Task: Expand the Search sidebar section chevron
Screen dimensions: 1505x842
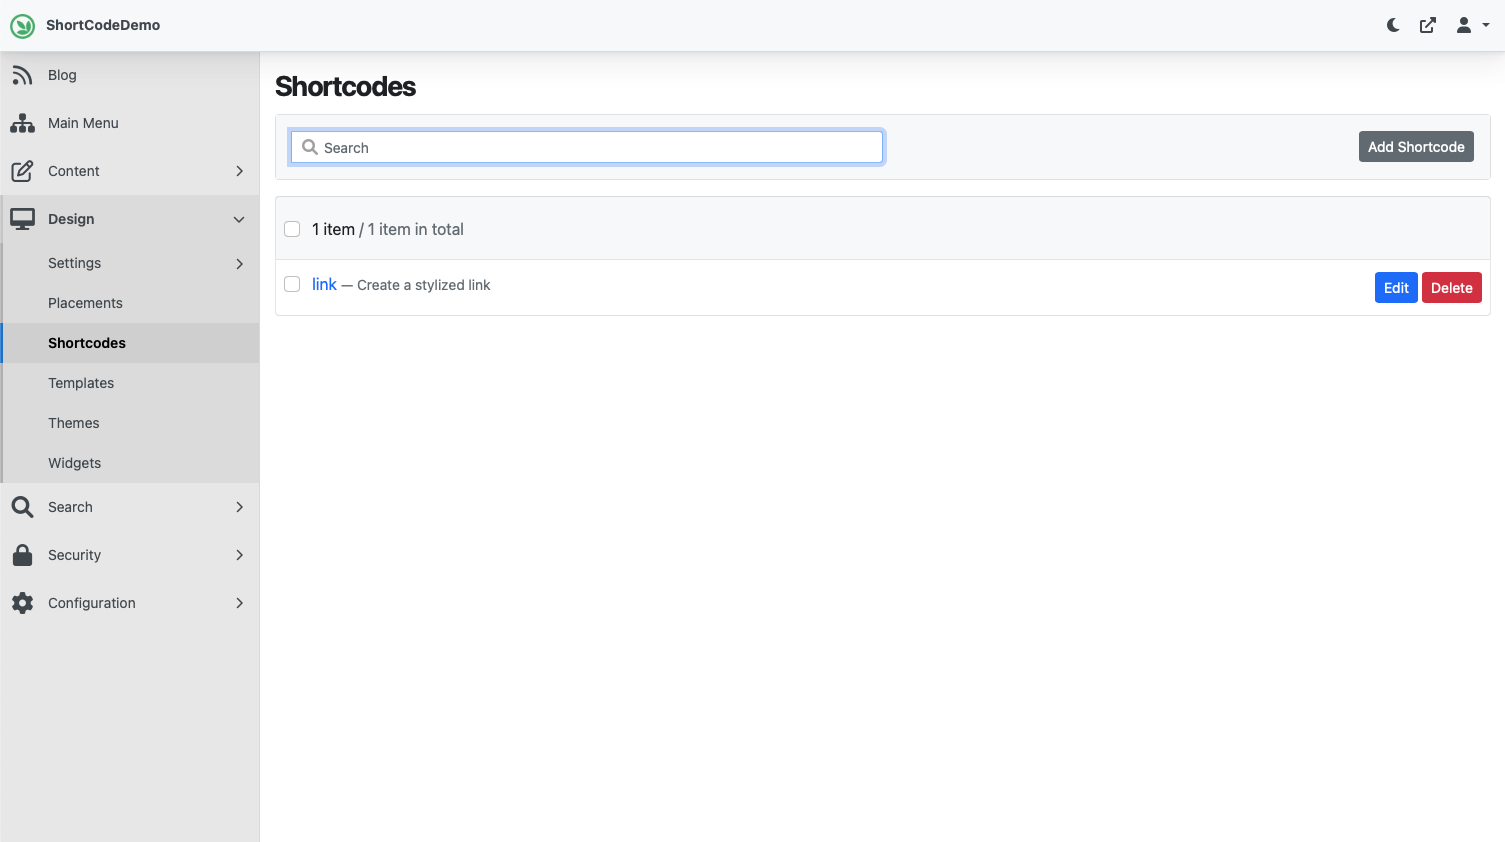Action: click(x=239, y=507)
